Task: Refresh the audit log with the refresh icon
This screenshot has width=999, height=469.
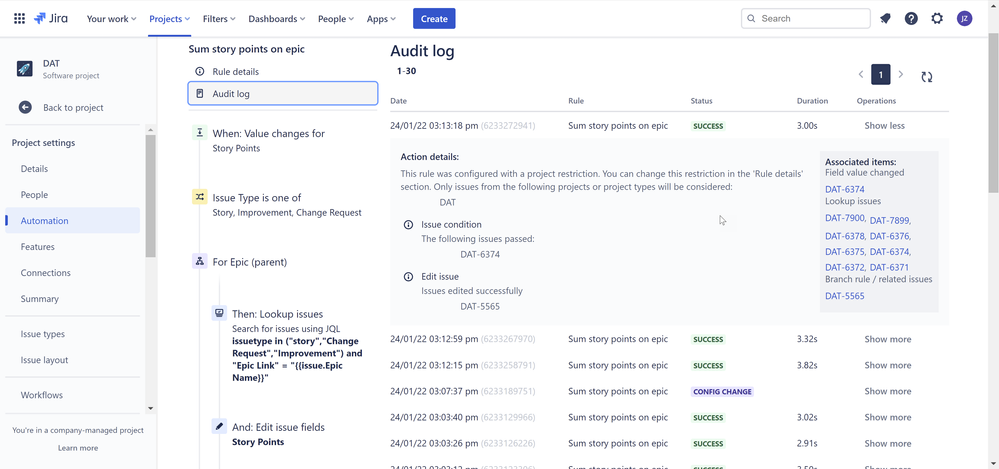Action: (926, 77)
